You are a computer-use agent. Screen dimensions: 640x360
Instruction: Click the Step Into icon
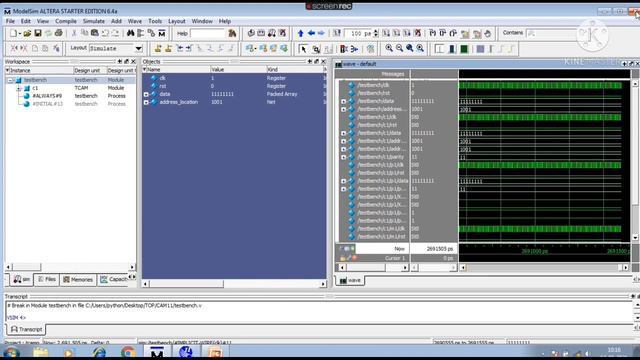(433, 33)
